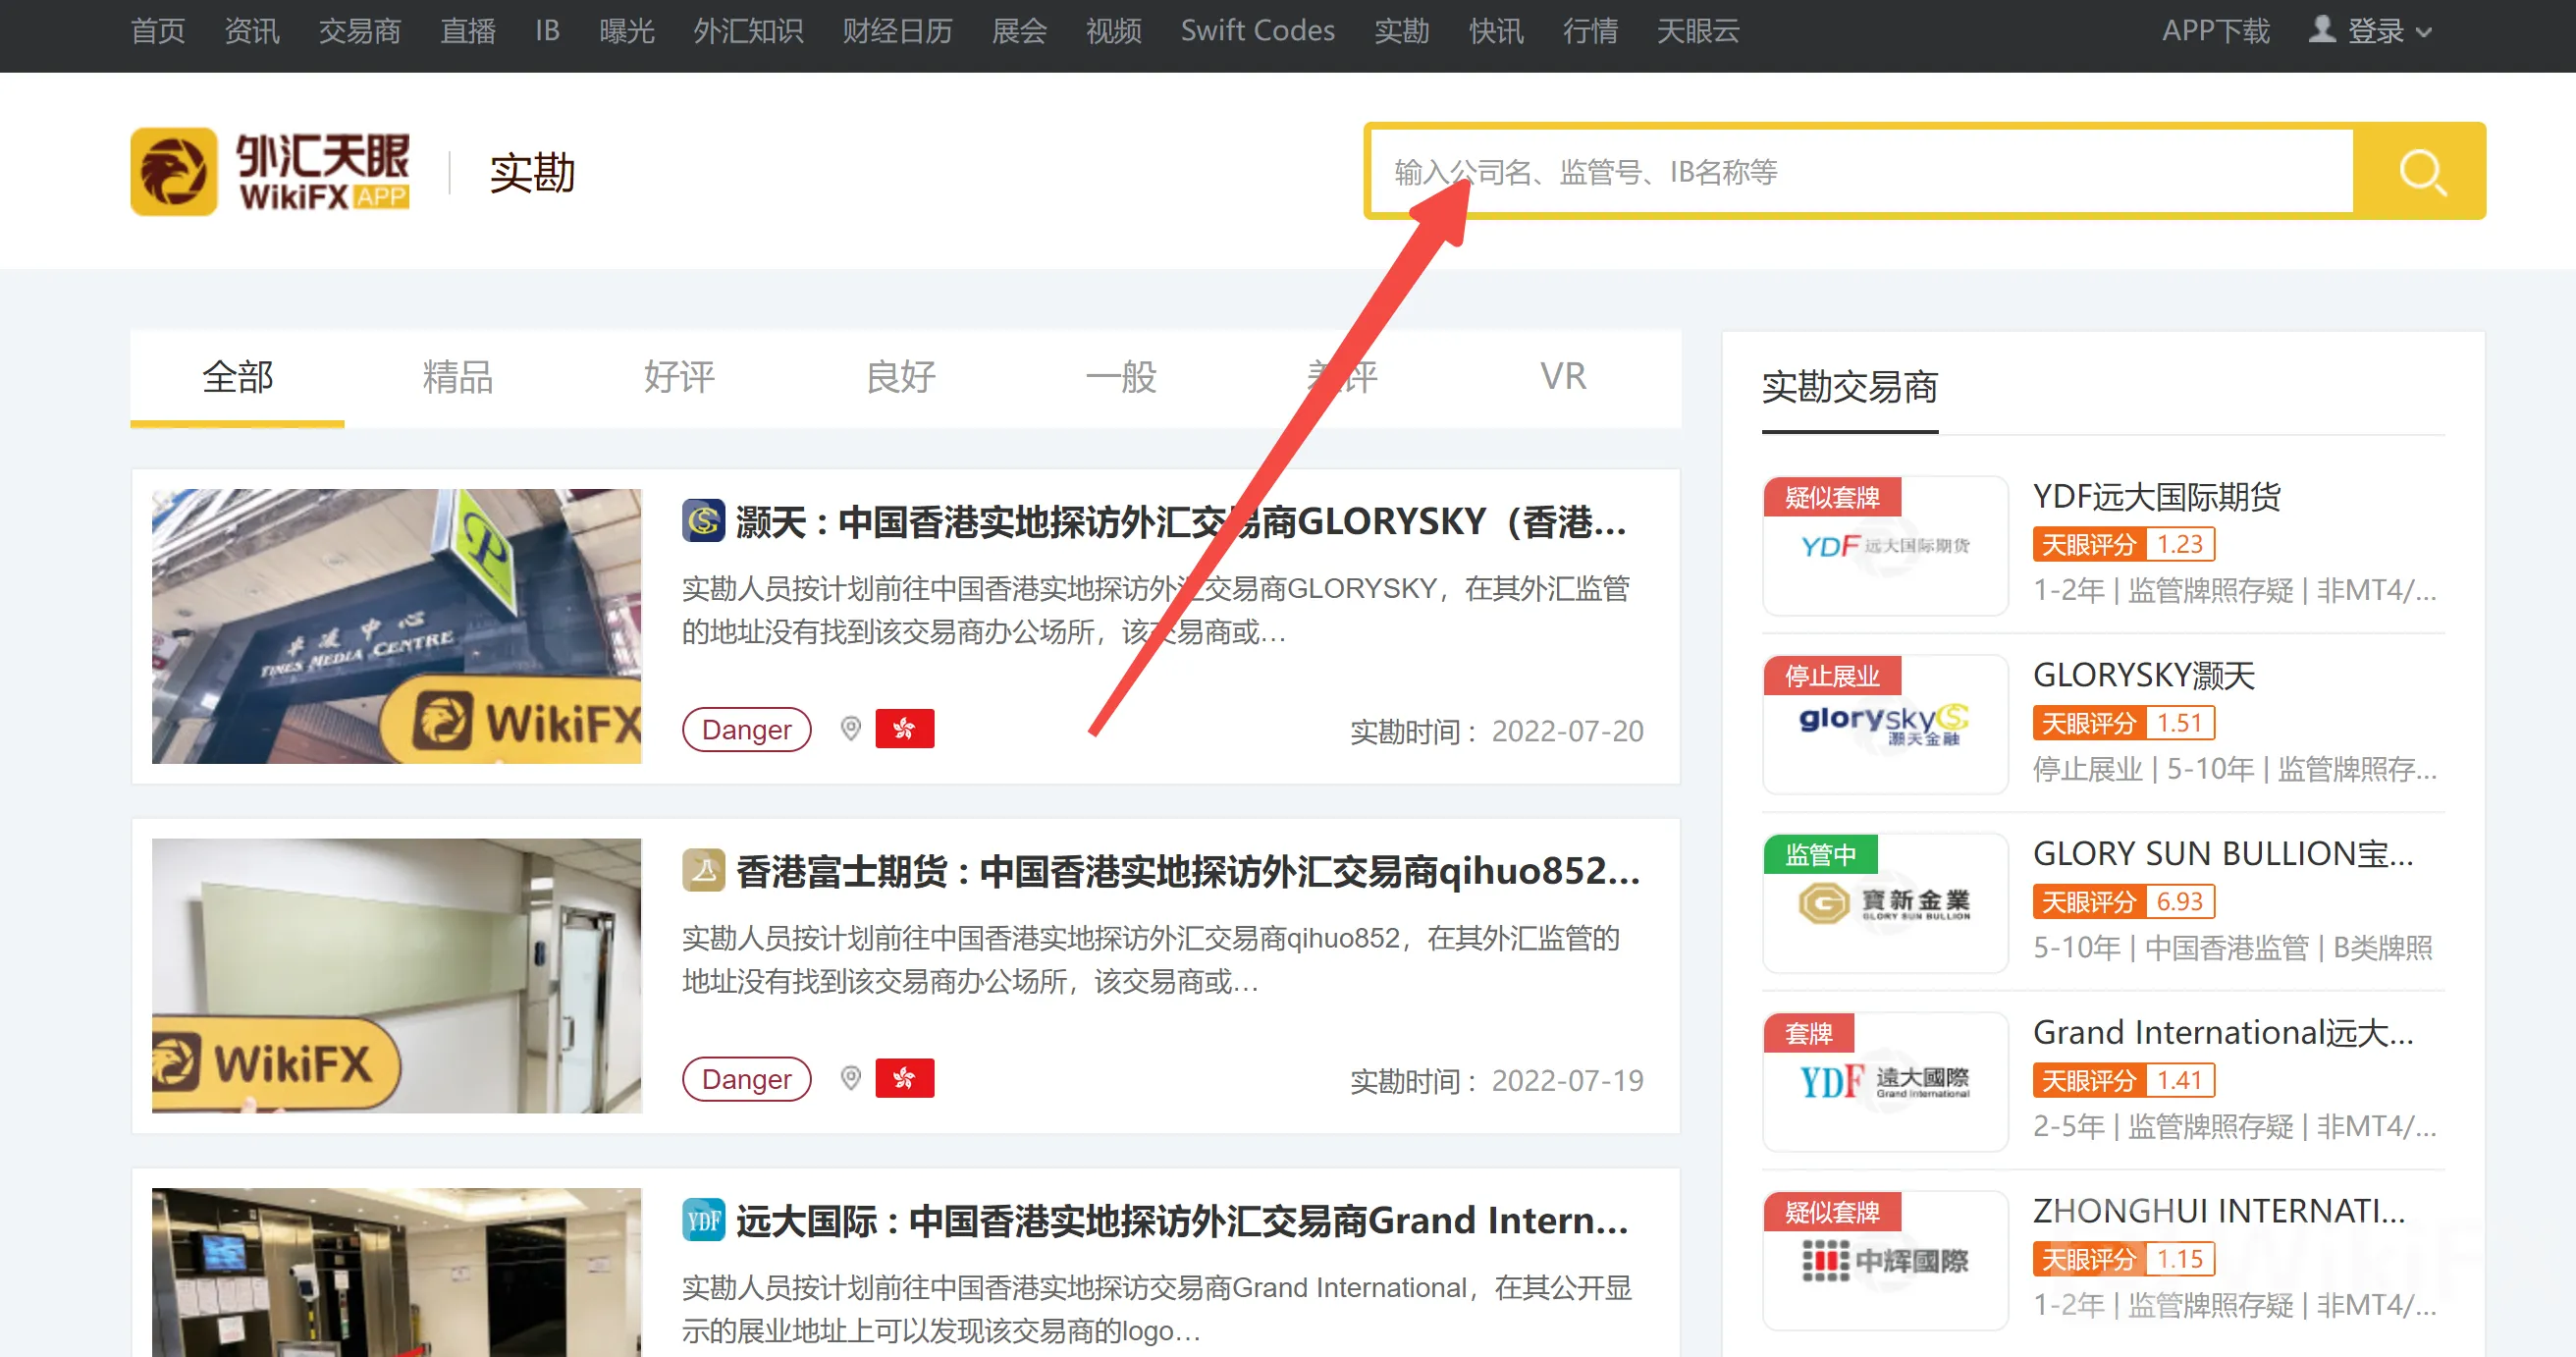The image size is (2576, 1357).
Task: Click Danger tag in the 2022-07-20 article
Action: point(746,729)
